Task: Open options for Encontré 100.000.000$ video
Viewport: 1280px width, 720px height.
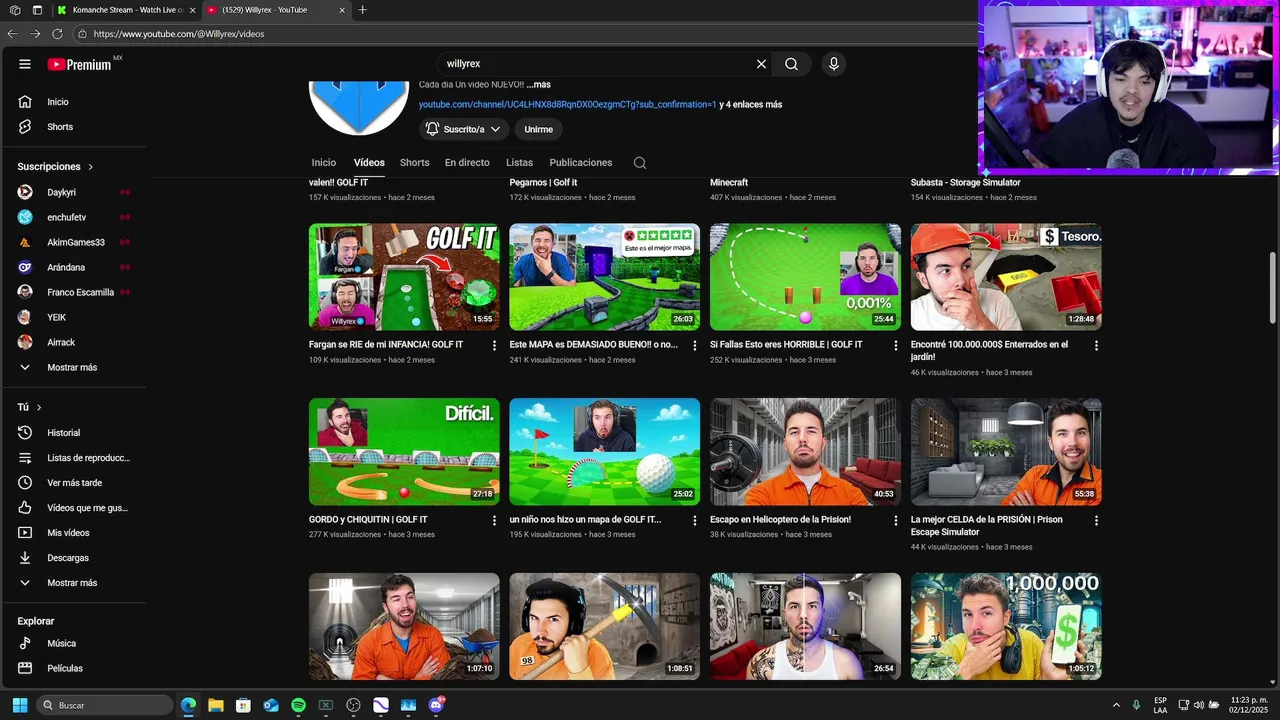Action: pyautogui.click(x=1096, y=345)
